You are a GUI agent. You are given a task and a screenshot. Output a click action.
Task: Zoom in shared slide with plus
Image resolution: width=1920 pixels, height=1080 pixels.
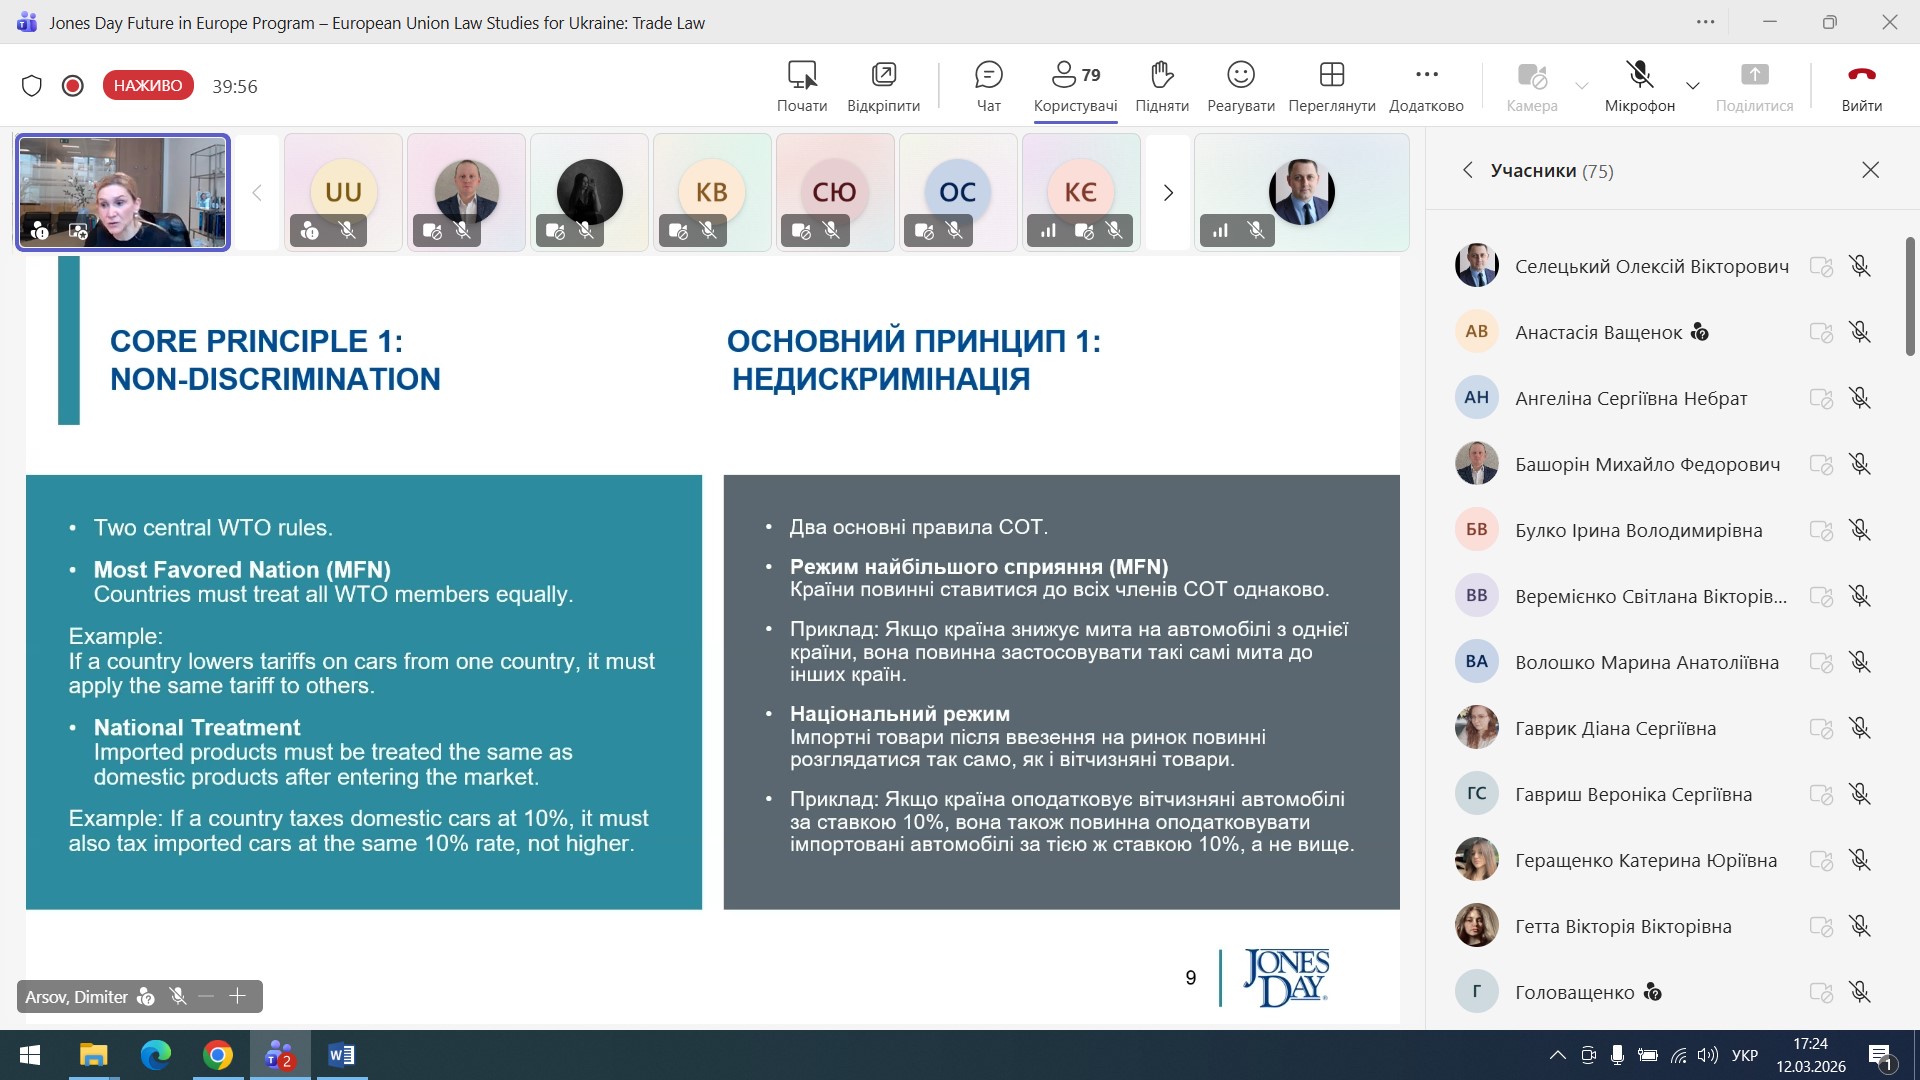237,996
